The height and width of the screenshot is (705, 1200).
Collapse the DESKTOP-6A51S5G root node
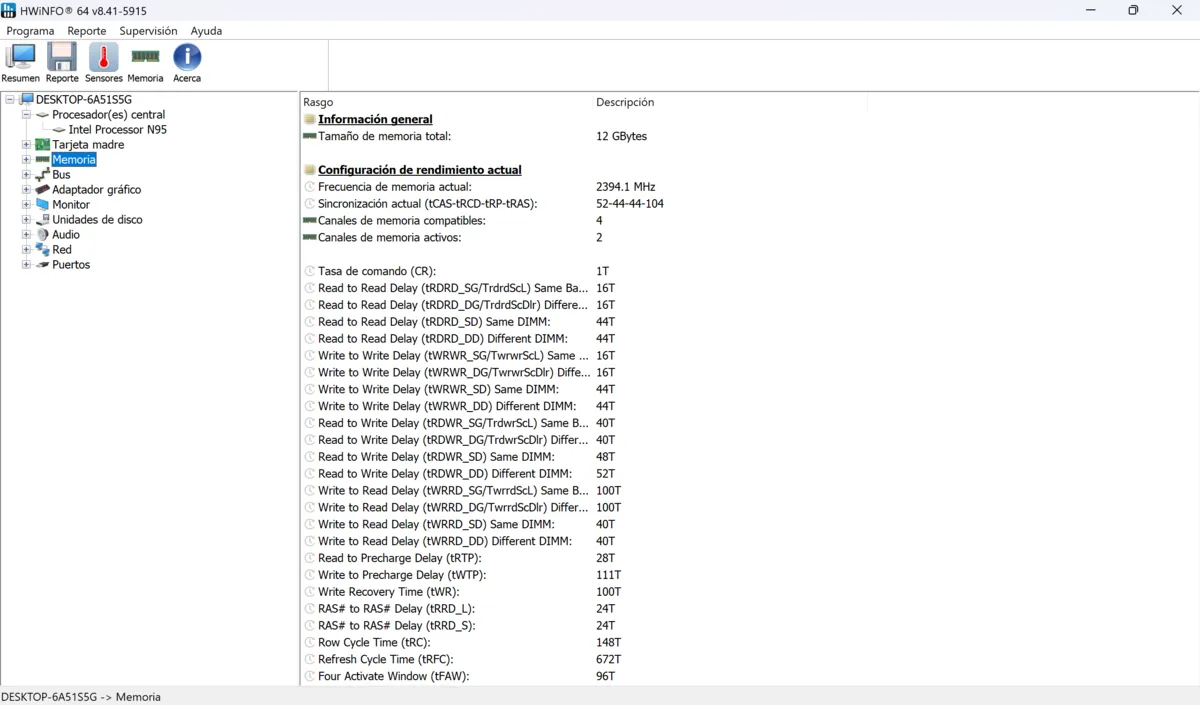click(10, 100)
